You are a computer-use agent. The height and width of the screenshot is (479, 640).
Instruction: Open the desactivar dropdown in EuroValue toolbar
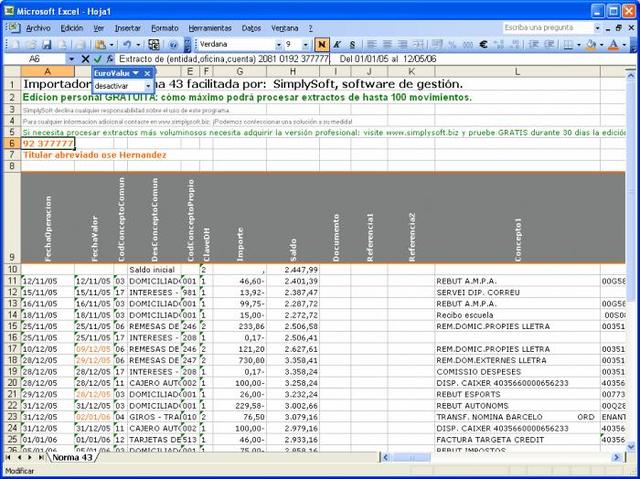click(x=148, y=86)
